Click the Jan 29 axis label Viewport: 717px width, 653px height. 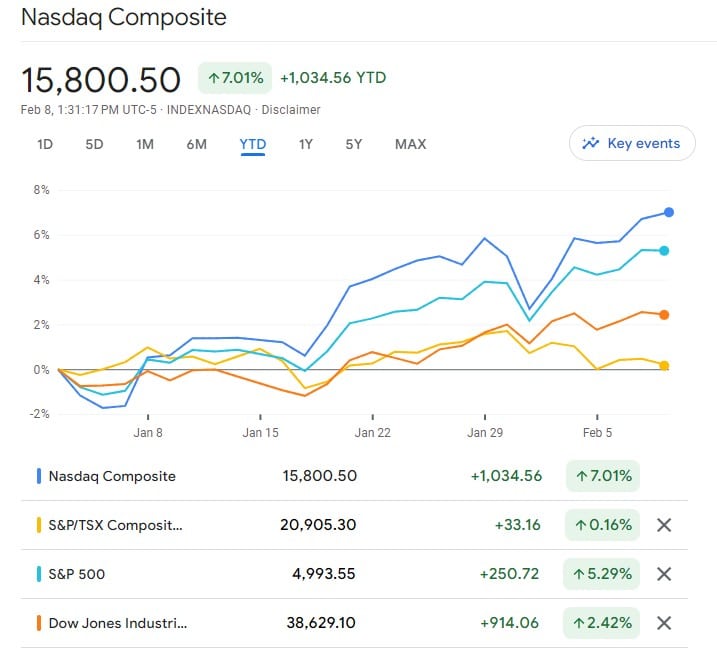coord(485,433)
